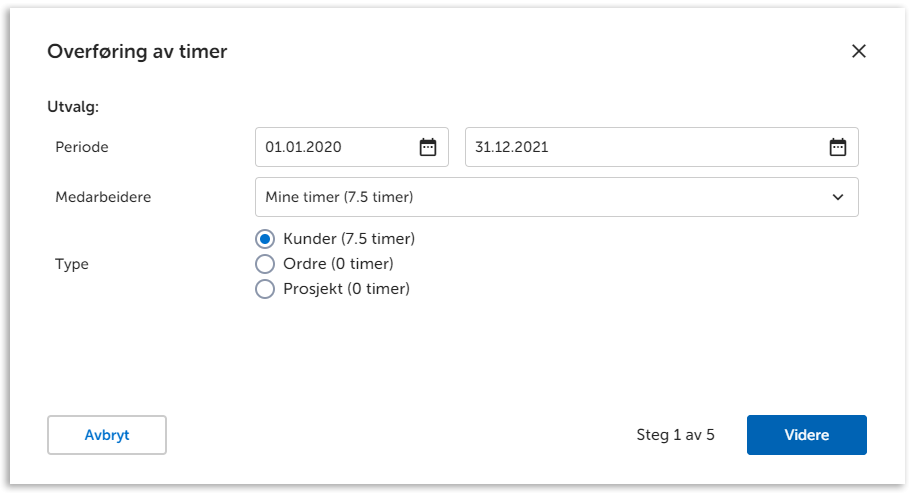
Task: Click the Medarbeidere field label
Action: pos(103,197)
